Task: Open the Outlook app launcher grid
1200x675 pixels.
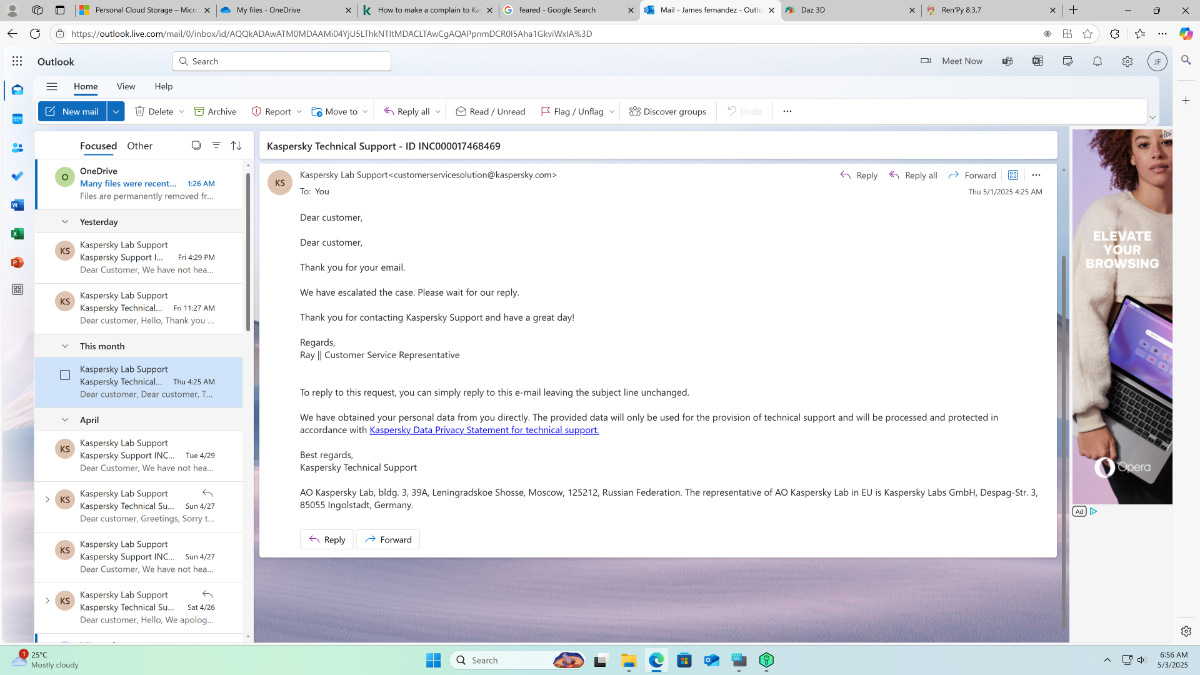Action: 17,61
